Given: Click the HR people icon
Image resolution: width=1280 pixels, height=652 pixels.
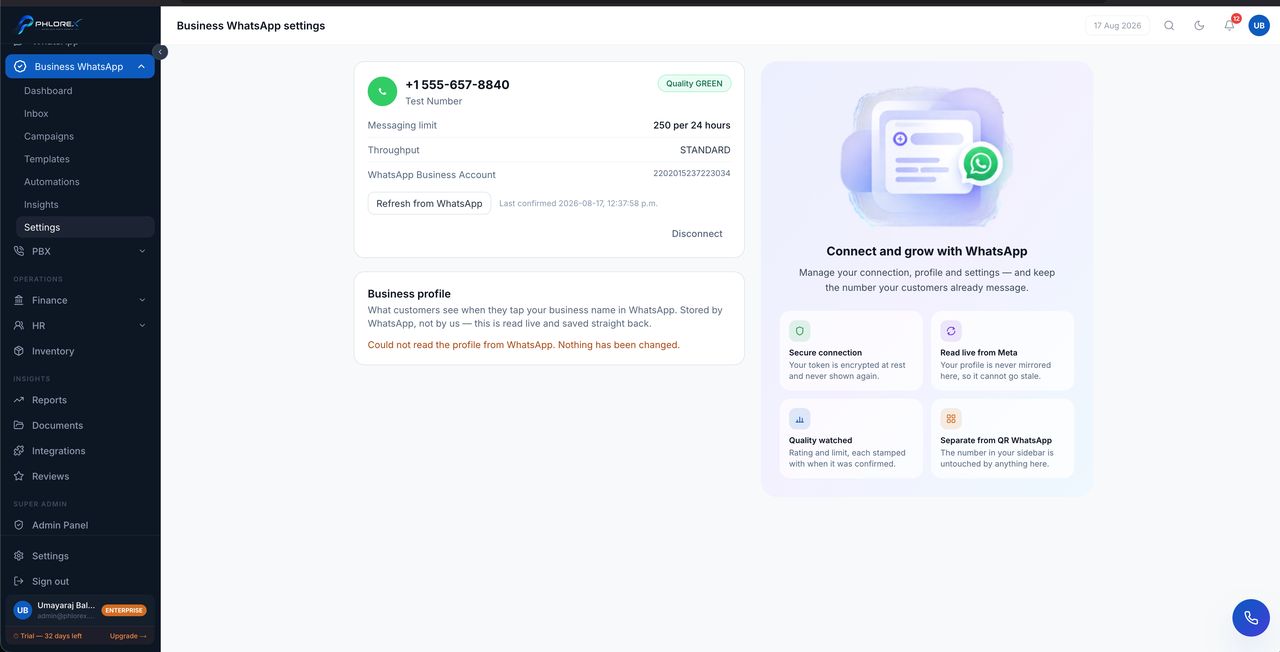Looking at the screenshot, I should (x=19, y=326).
